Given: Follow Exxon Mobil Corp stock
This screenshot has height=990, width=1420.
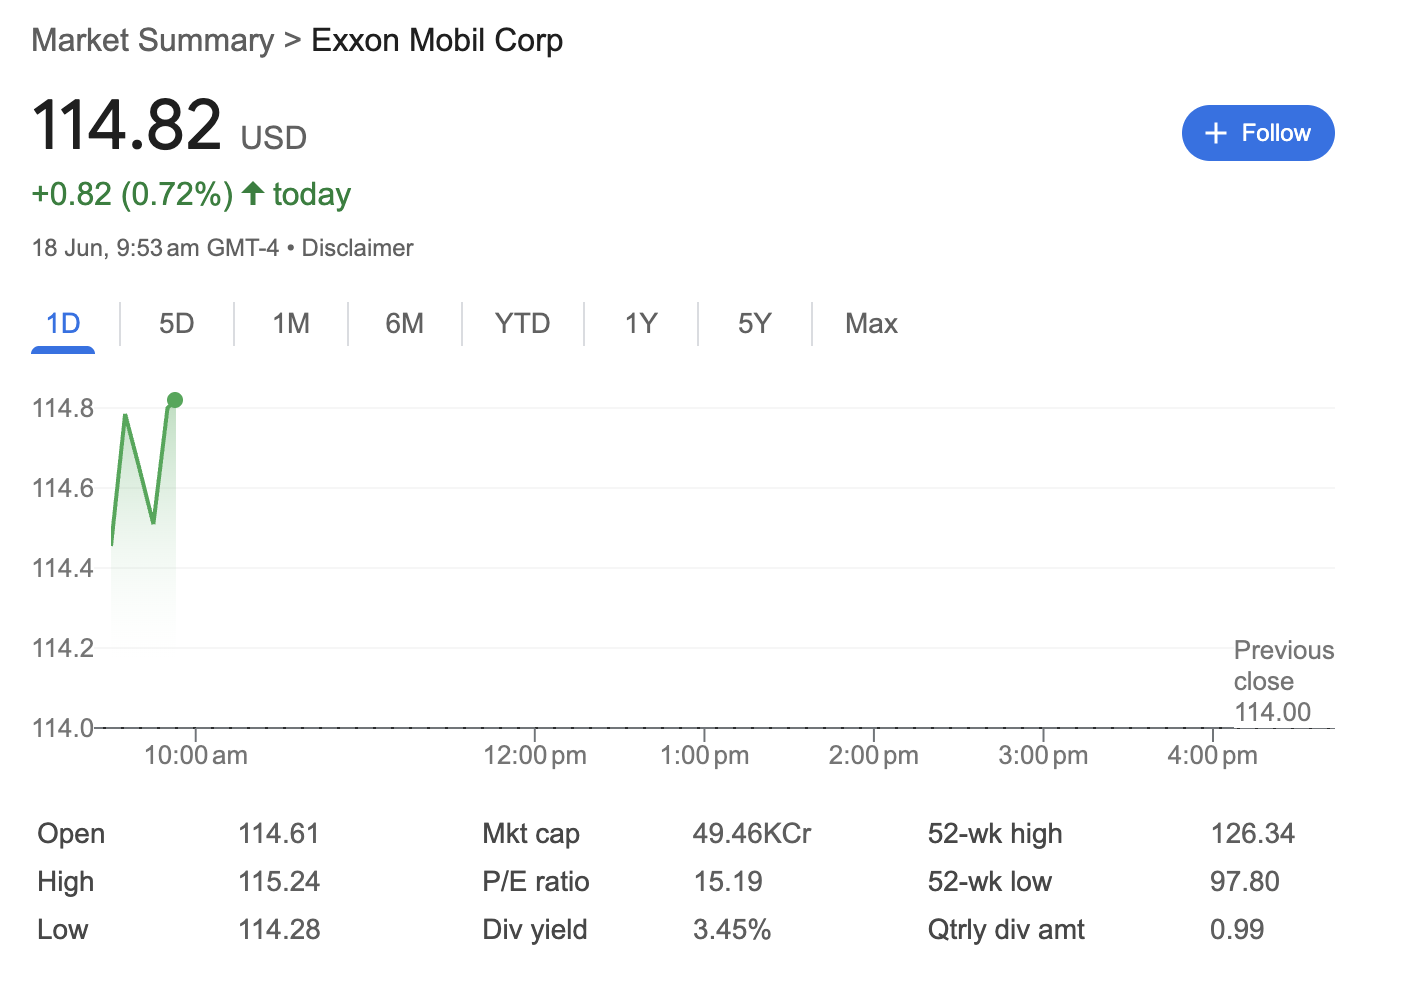Looking at the screenshot, I should [1258, 133].
